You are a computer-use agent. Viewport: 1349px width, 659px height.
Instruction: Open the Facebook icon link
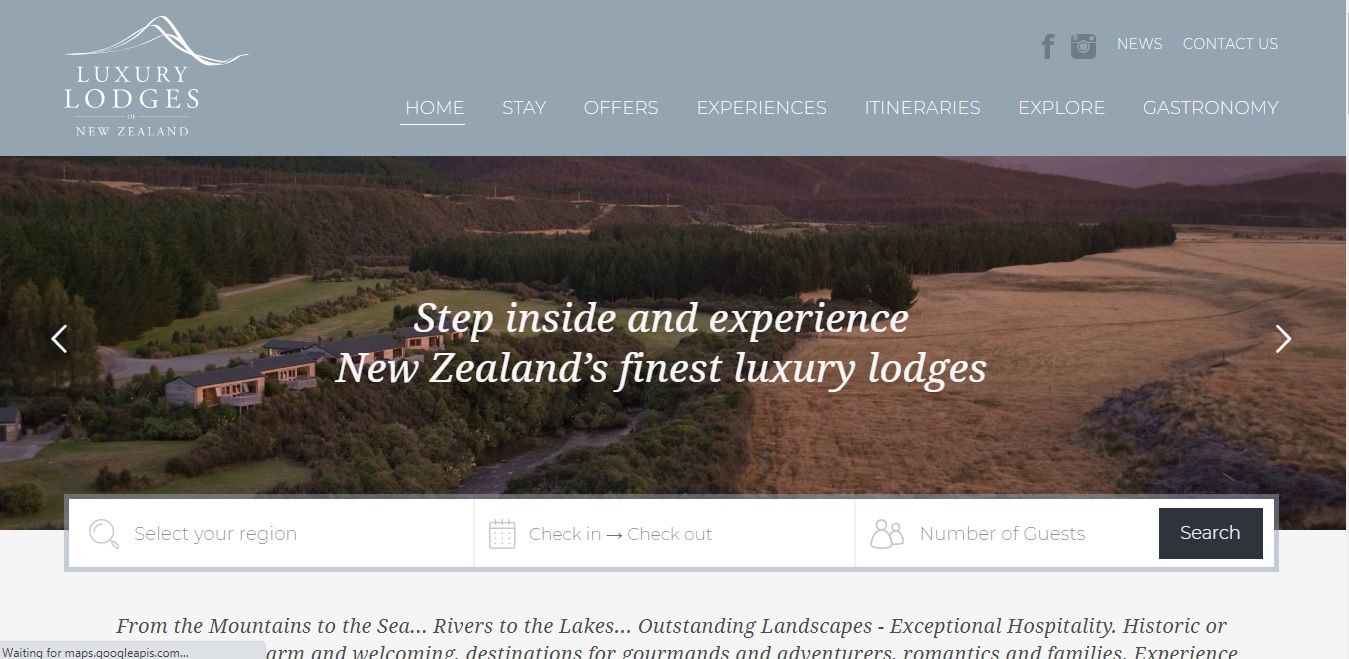(x=1048, y=46)
